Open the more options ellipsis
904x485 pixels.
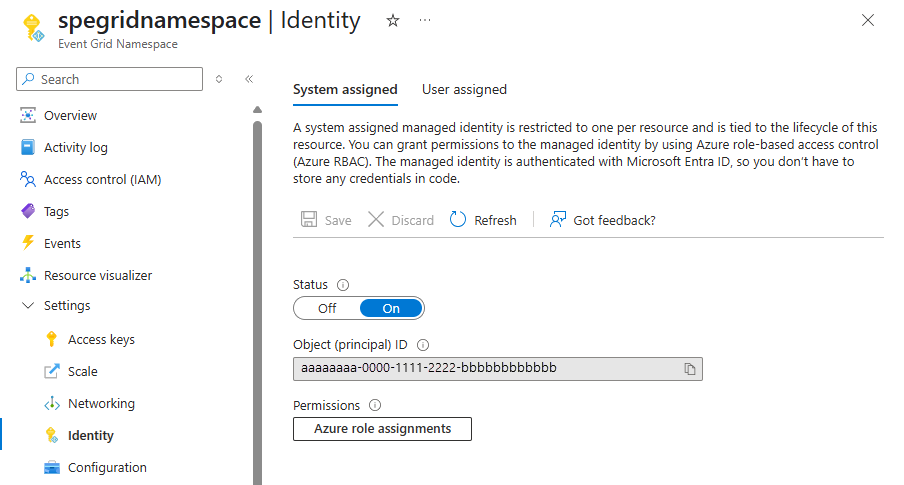425,21
